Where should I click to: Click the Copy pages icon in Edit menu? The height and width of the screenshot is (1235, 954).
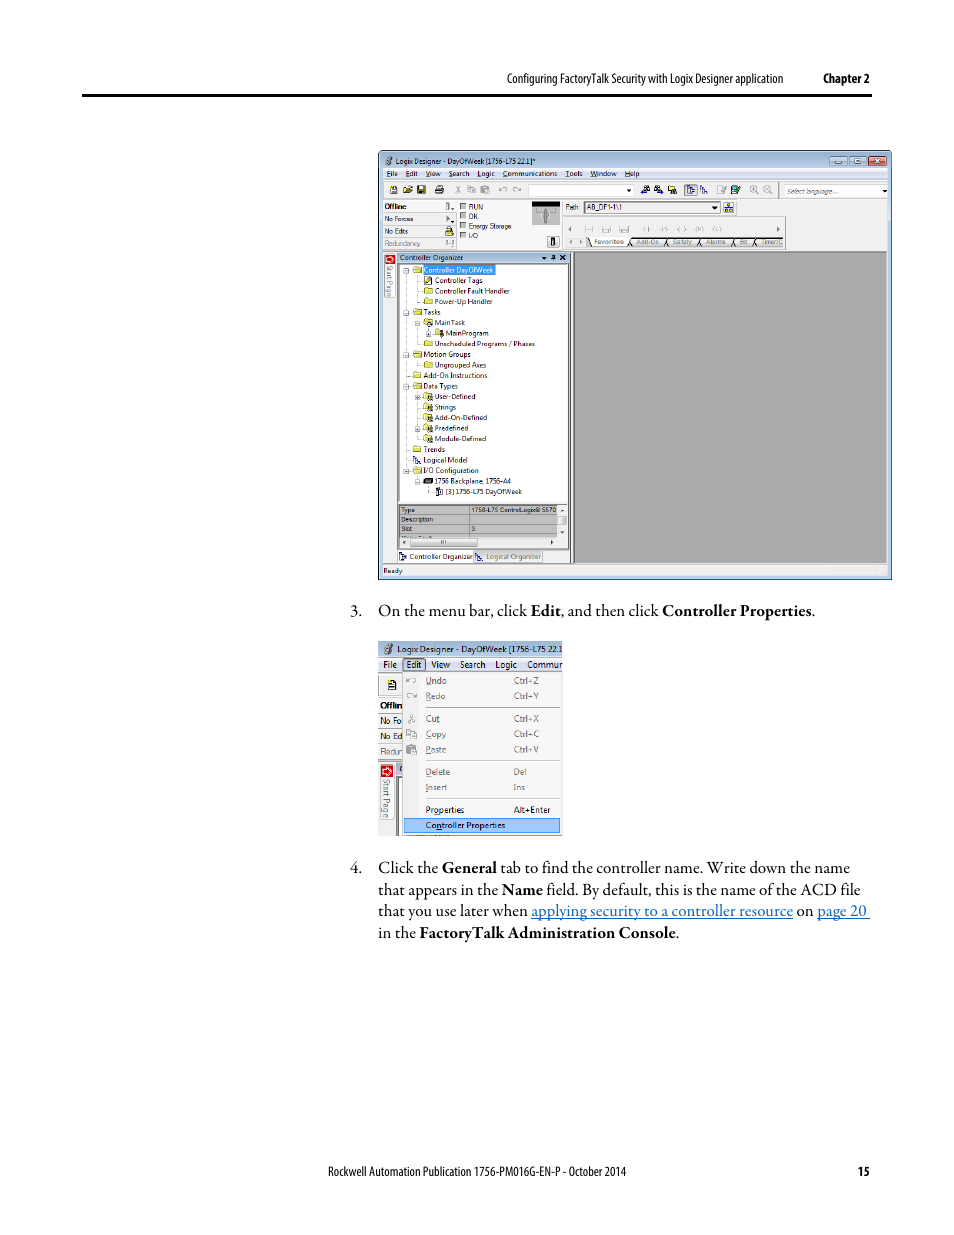(x=411, y=734)
